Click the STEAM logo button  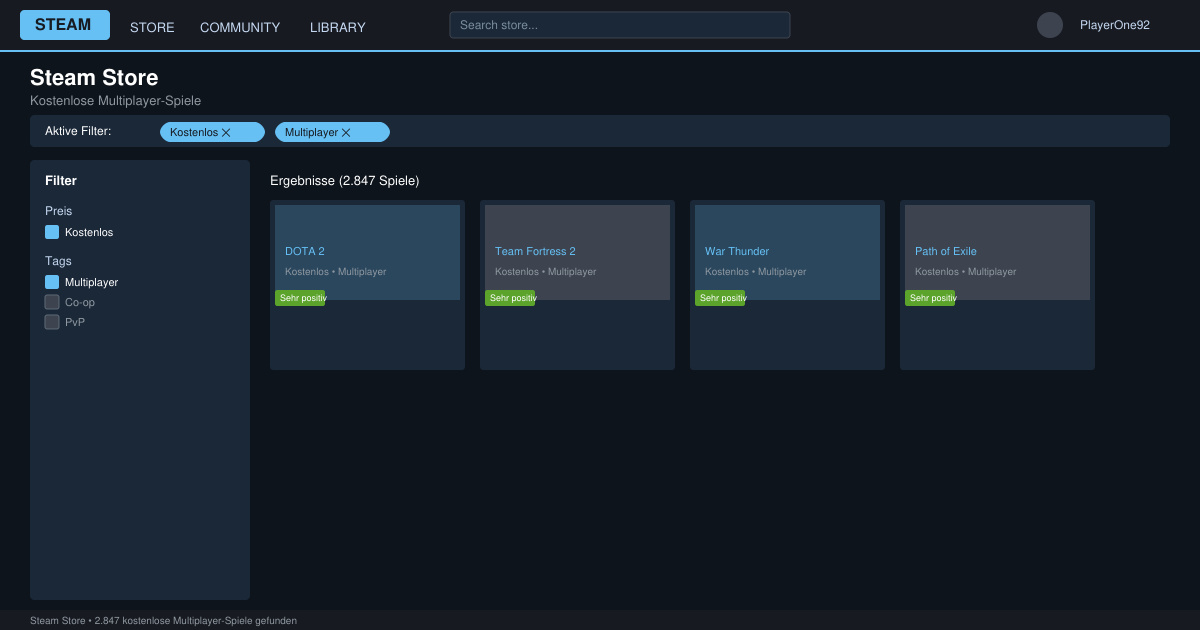click(x=65, y=25)
